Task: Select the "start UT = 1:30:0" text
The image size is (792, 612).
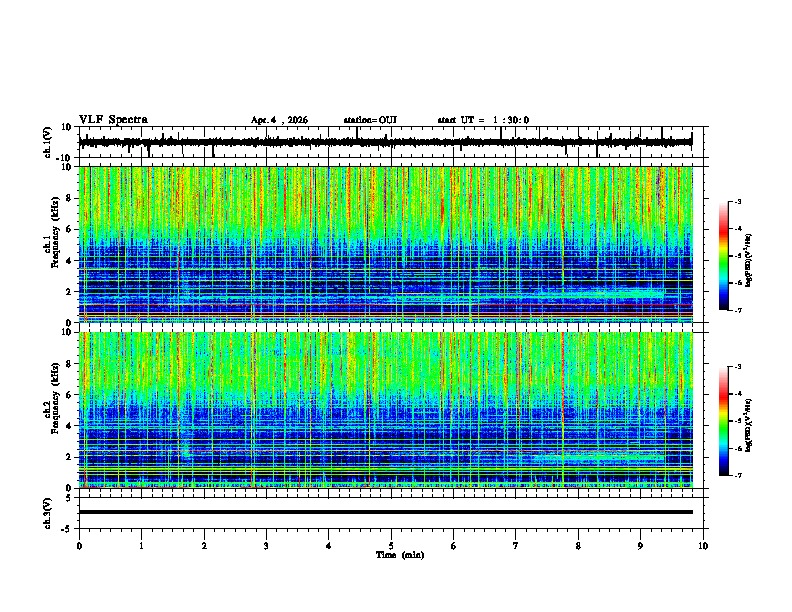Action: tap(483, 120)
